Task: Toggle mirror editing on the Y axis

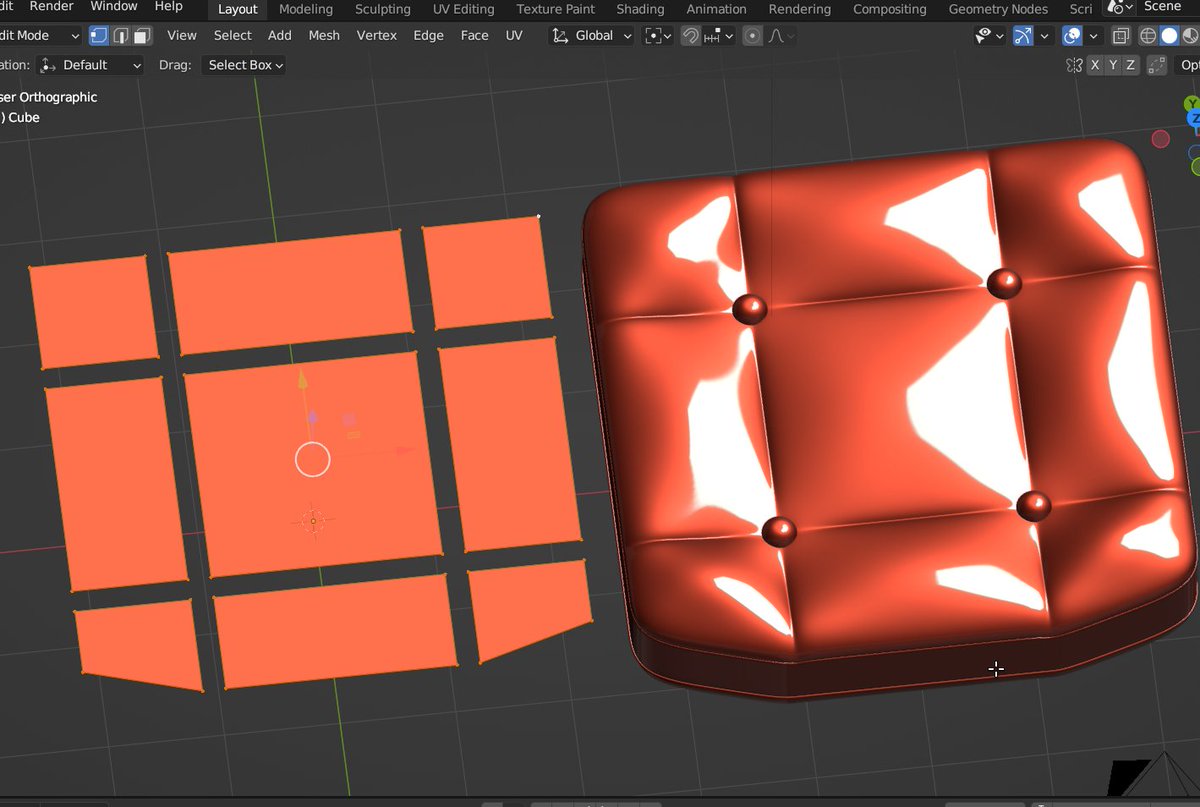Action: tap(1112, 64)
